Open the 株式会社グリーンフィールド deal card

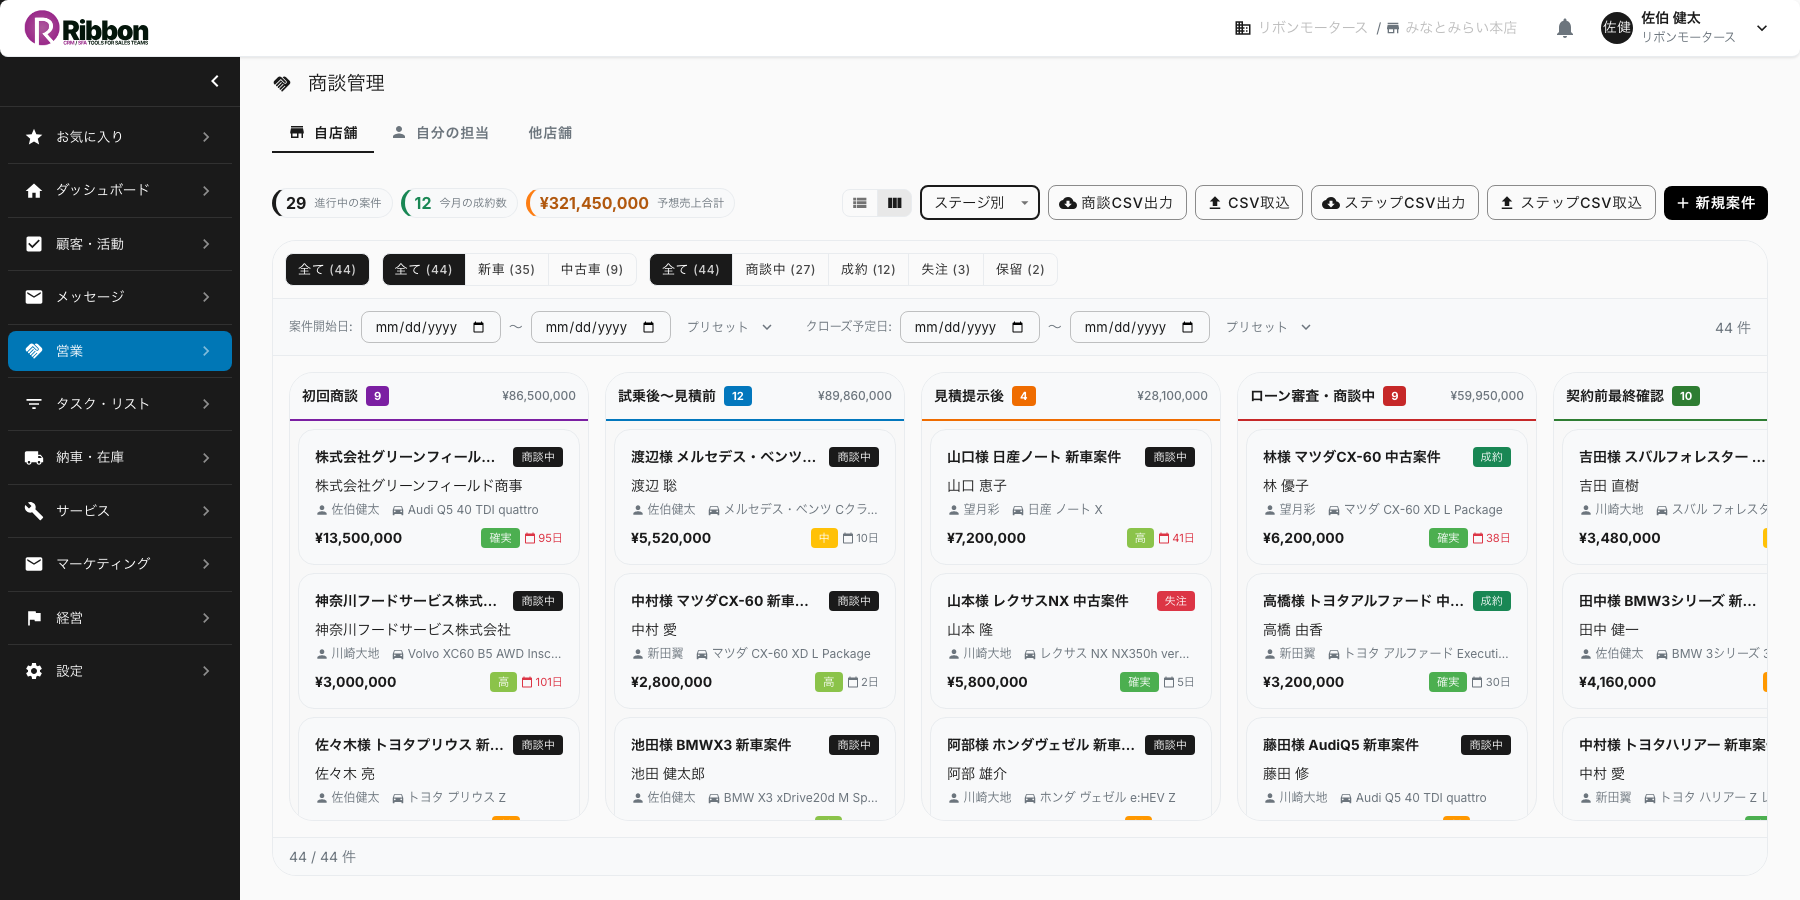[x=439, y=497]
